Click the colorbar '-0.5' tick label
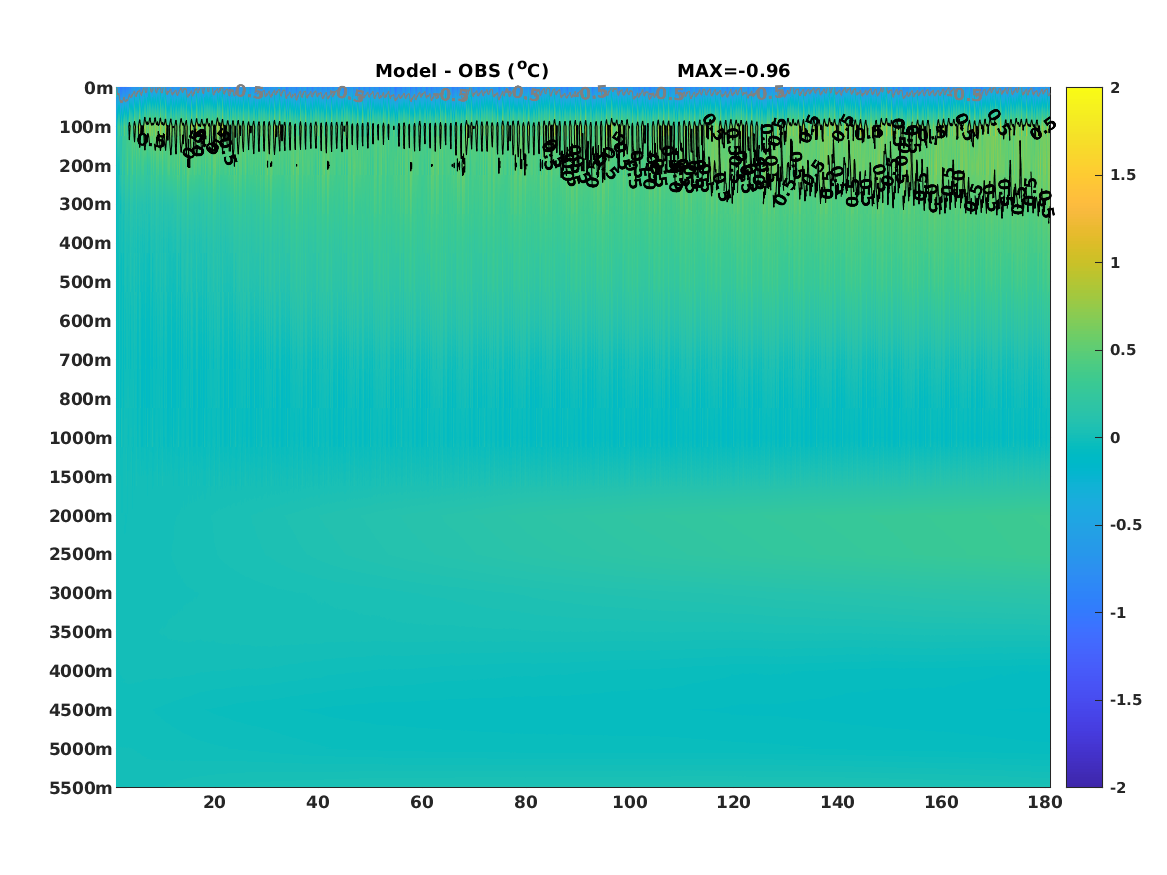Viewport: 1167px width, 875px height. [1126, 525]
